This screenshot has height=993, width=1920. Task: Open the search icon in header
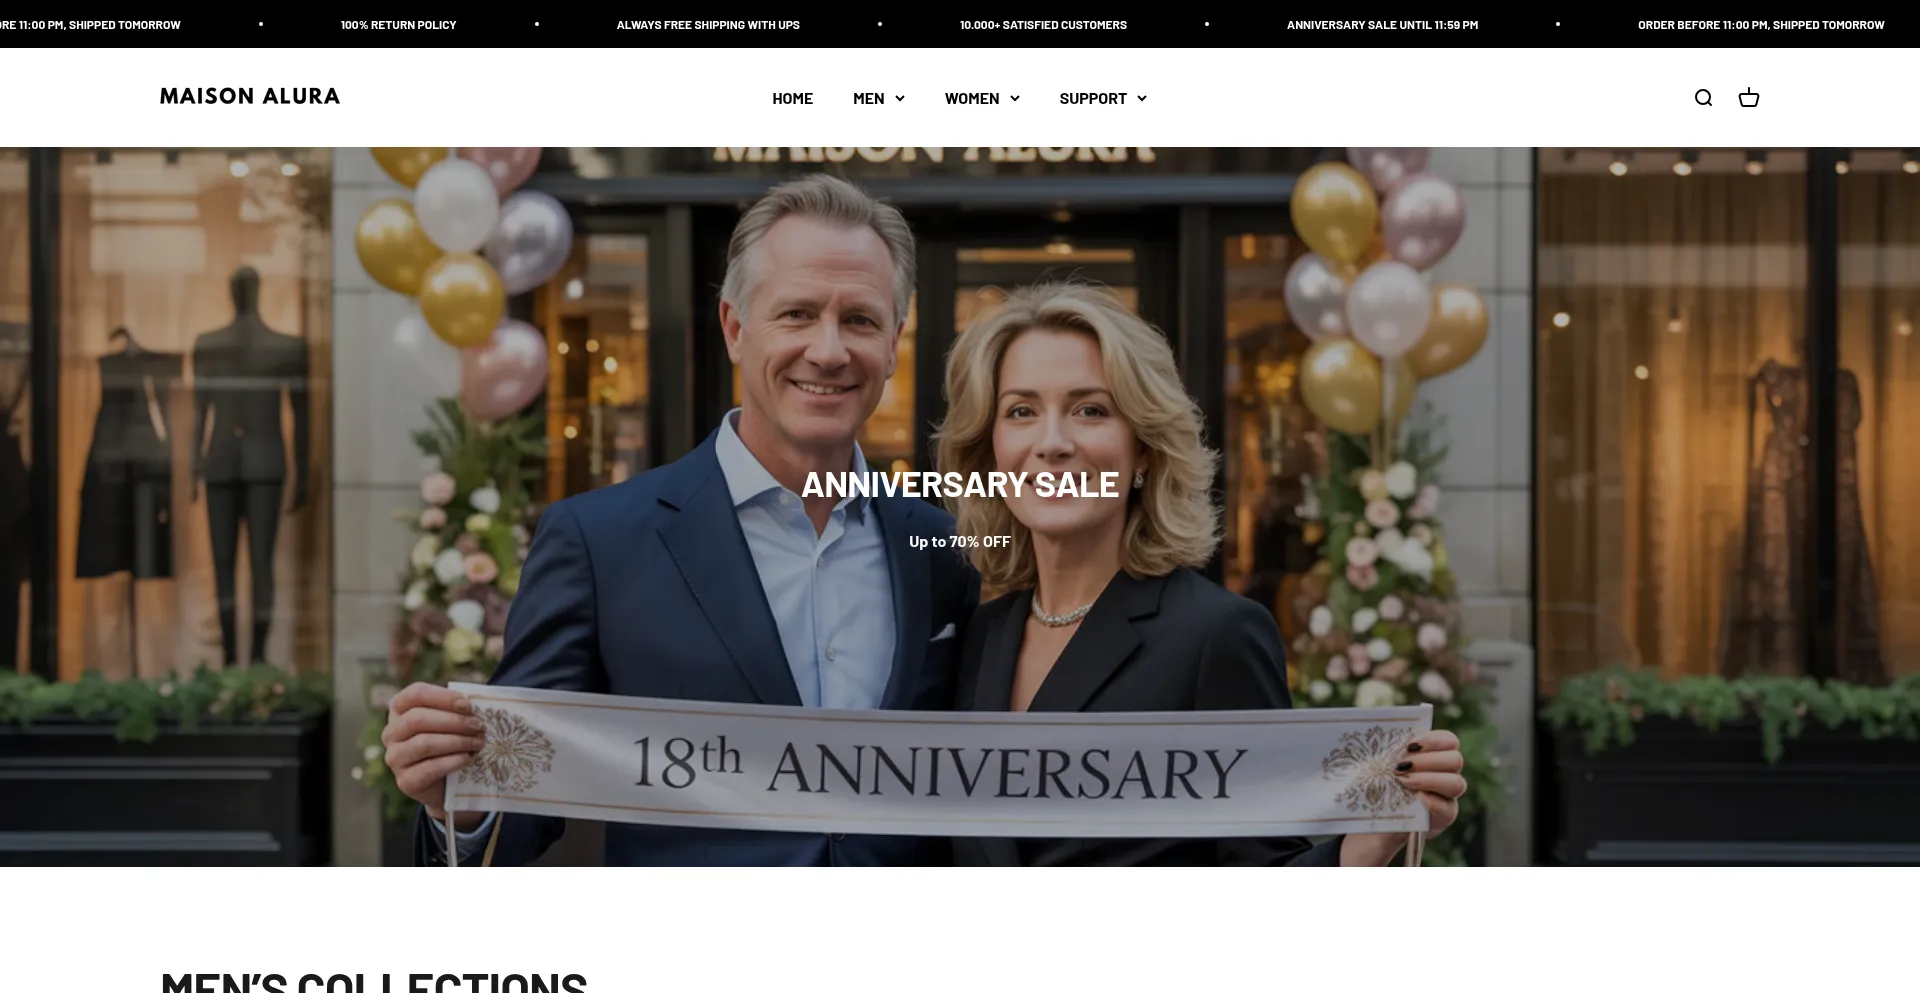[1703, 98]
